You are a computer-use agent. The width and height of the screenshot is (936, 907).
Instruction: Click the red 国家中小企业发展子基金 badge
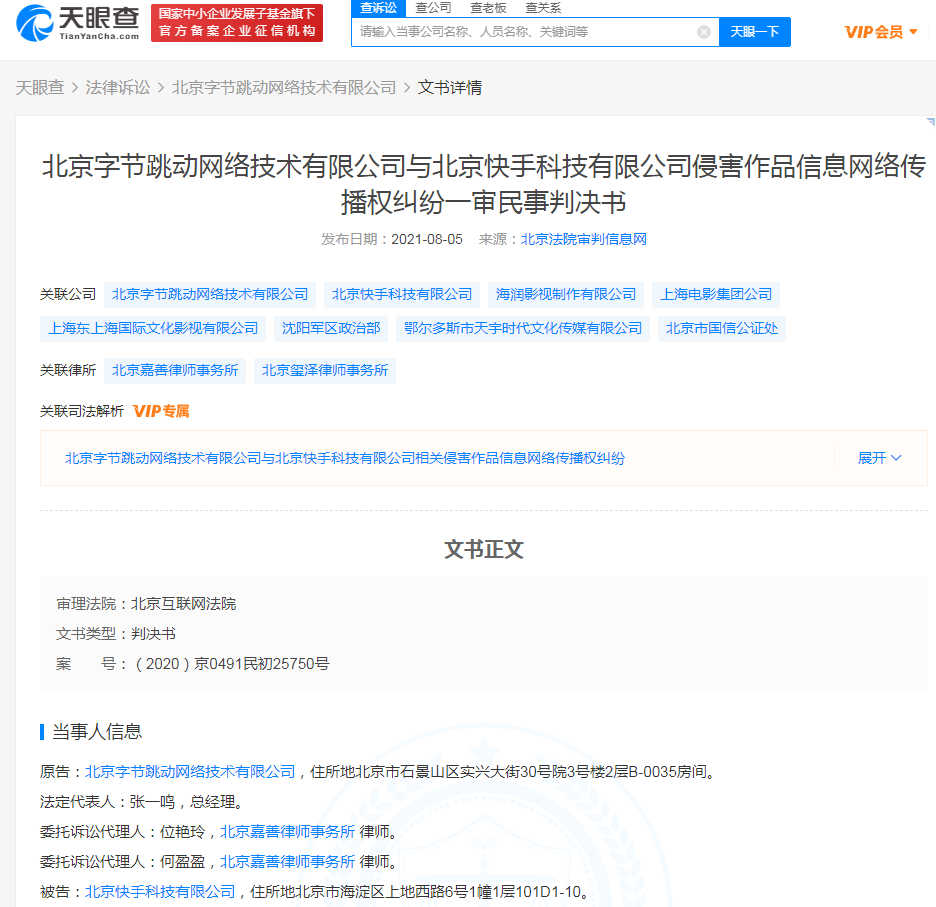236,22
